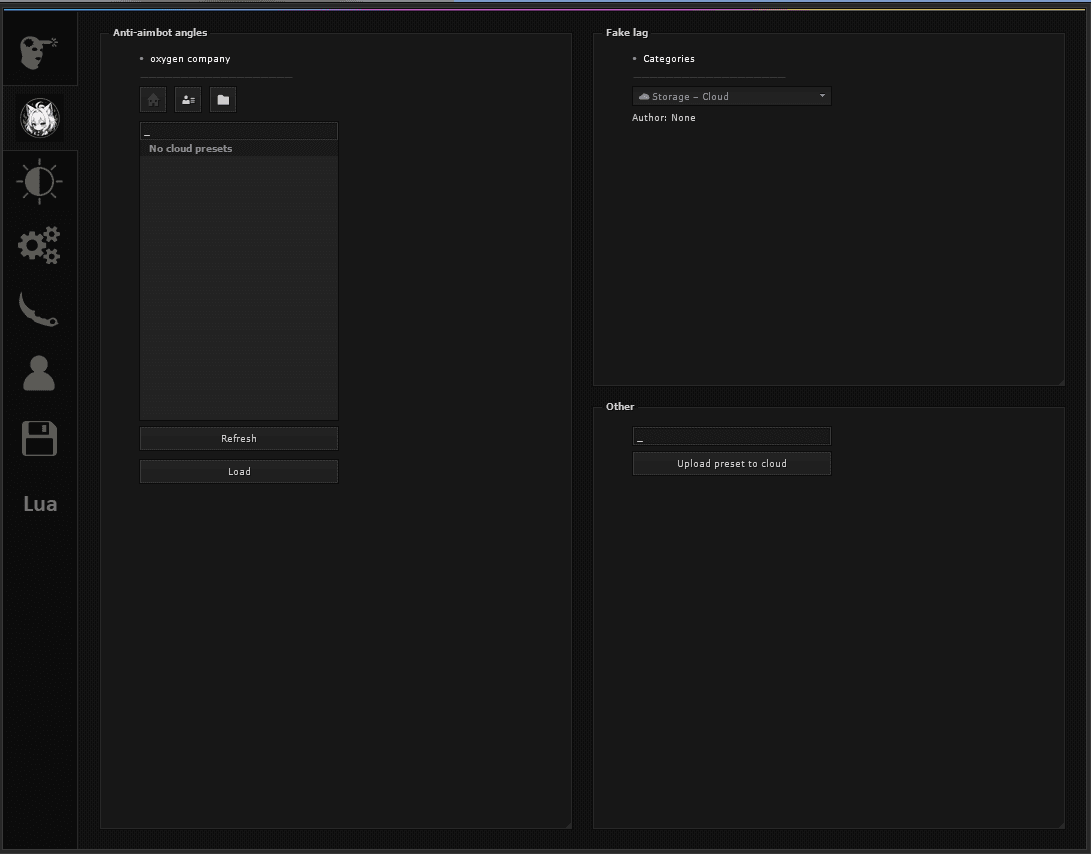Focus the preset name field in Other panel
This screenshot has width=1091, height=854.
731,436
